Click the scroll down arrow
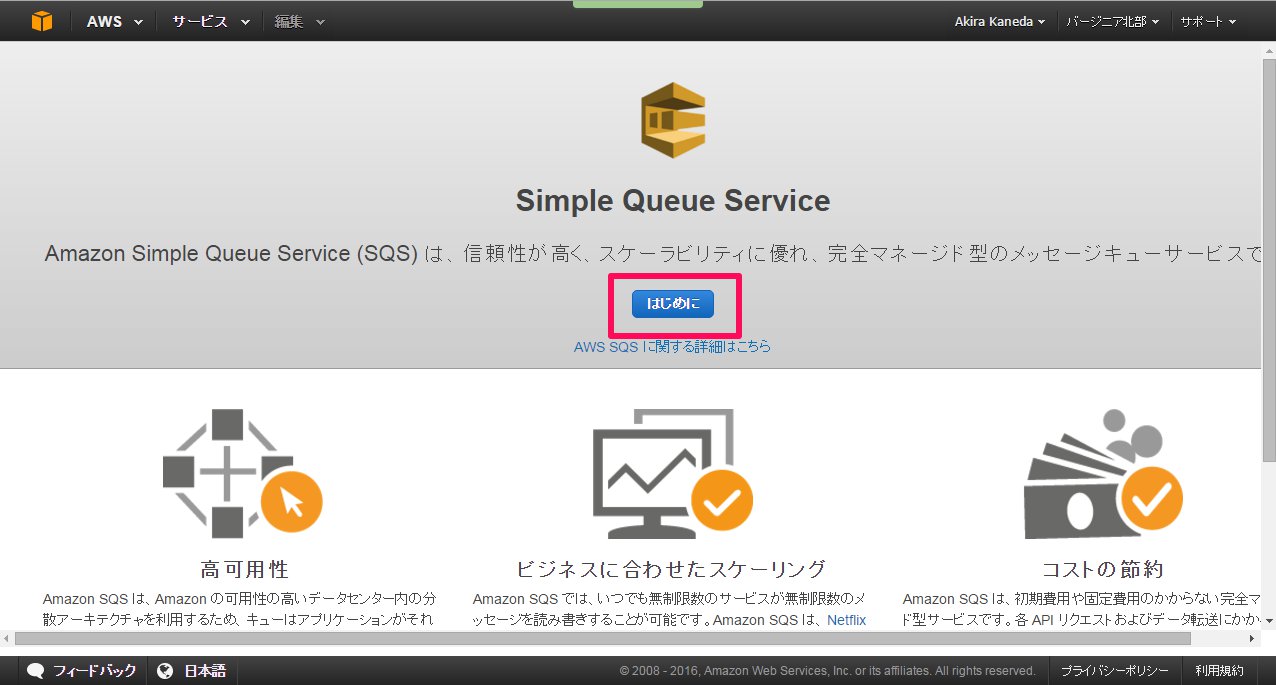Image resolution: width=1276 pixels, height=685 pixels. (x=1268, y=623)
